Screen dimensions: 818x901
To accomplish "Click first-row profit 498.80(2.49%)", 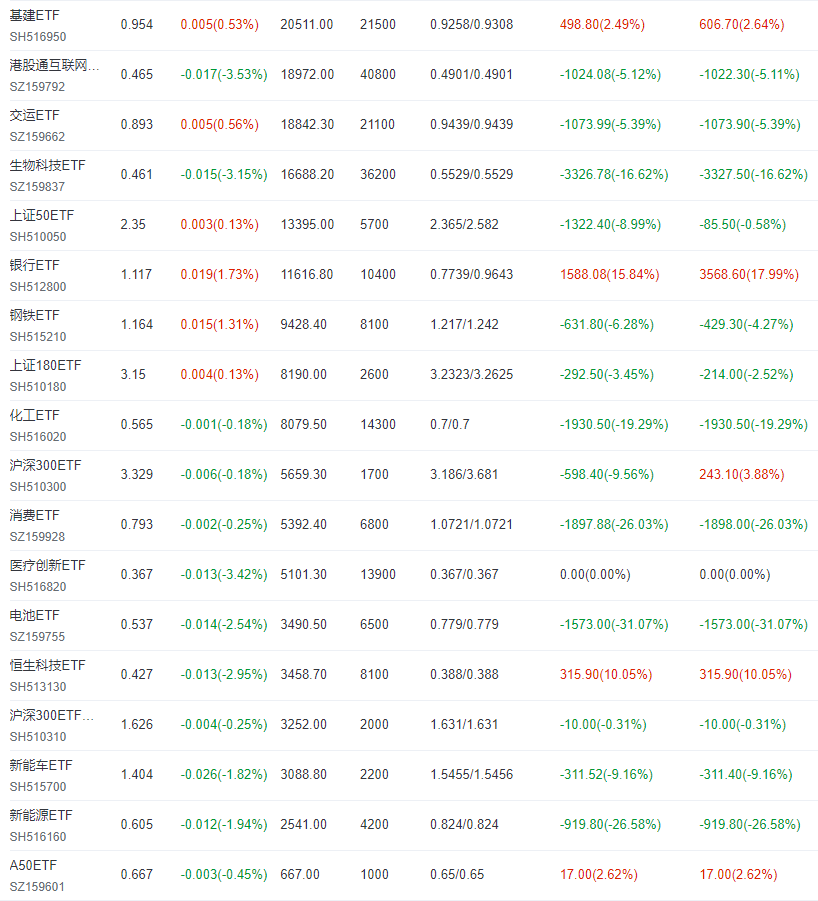I will point(602,25).
